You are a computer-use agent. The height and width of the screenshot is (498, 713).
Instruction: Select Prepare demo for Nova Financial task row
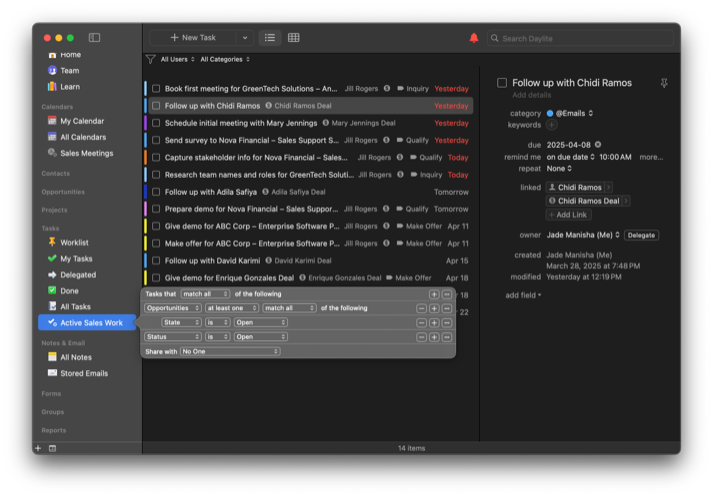point(310,209)
